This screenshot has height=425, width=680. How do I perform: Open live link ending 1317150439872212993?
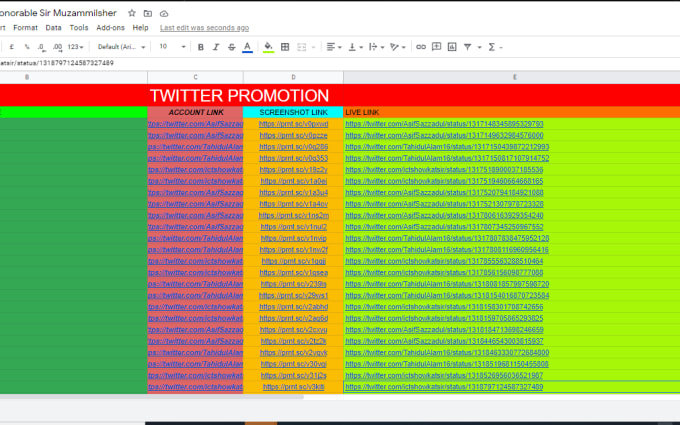click(x=447, y=147)
